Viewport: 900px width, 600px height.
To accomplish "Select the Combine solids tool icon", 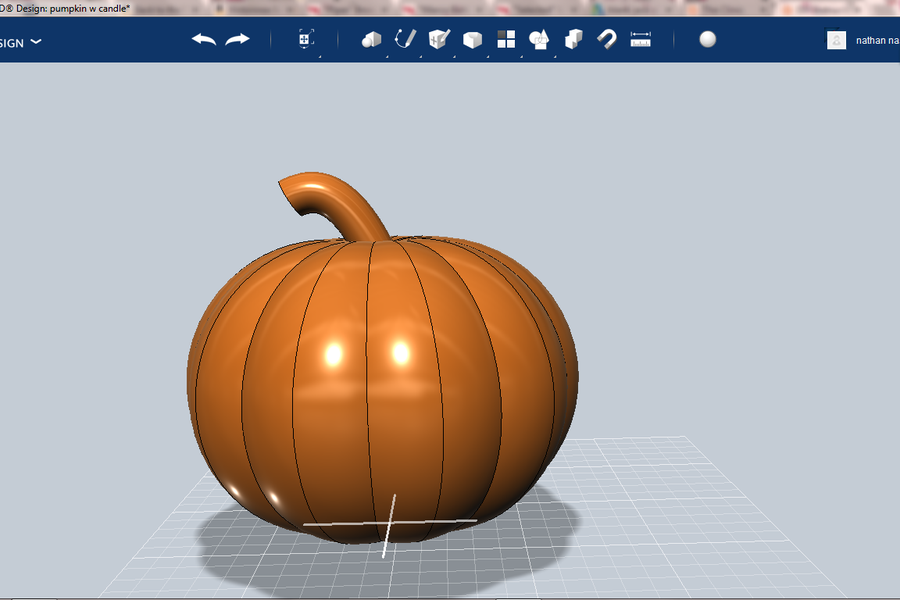I will 573,40.
